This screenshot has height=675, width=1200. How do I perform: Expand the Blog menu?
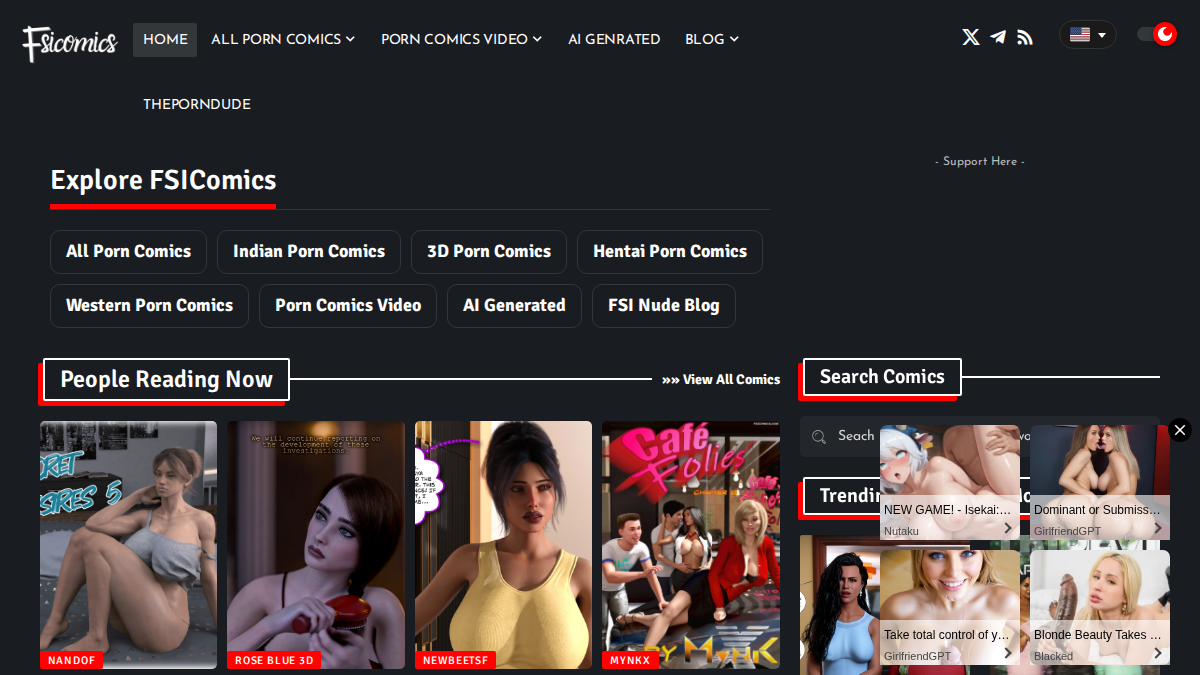click(712, 39)
